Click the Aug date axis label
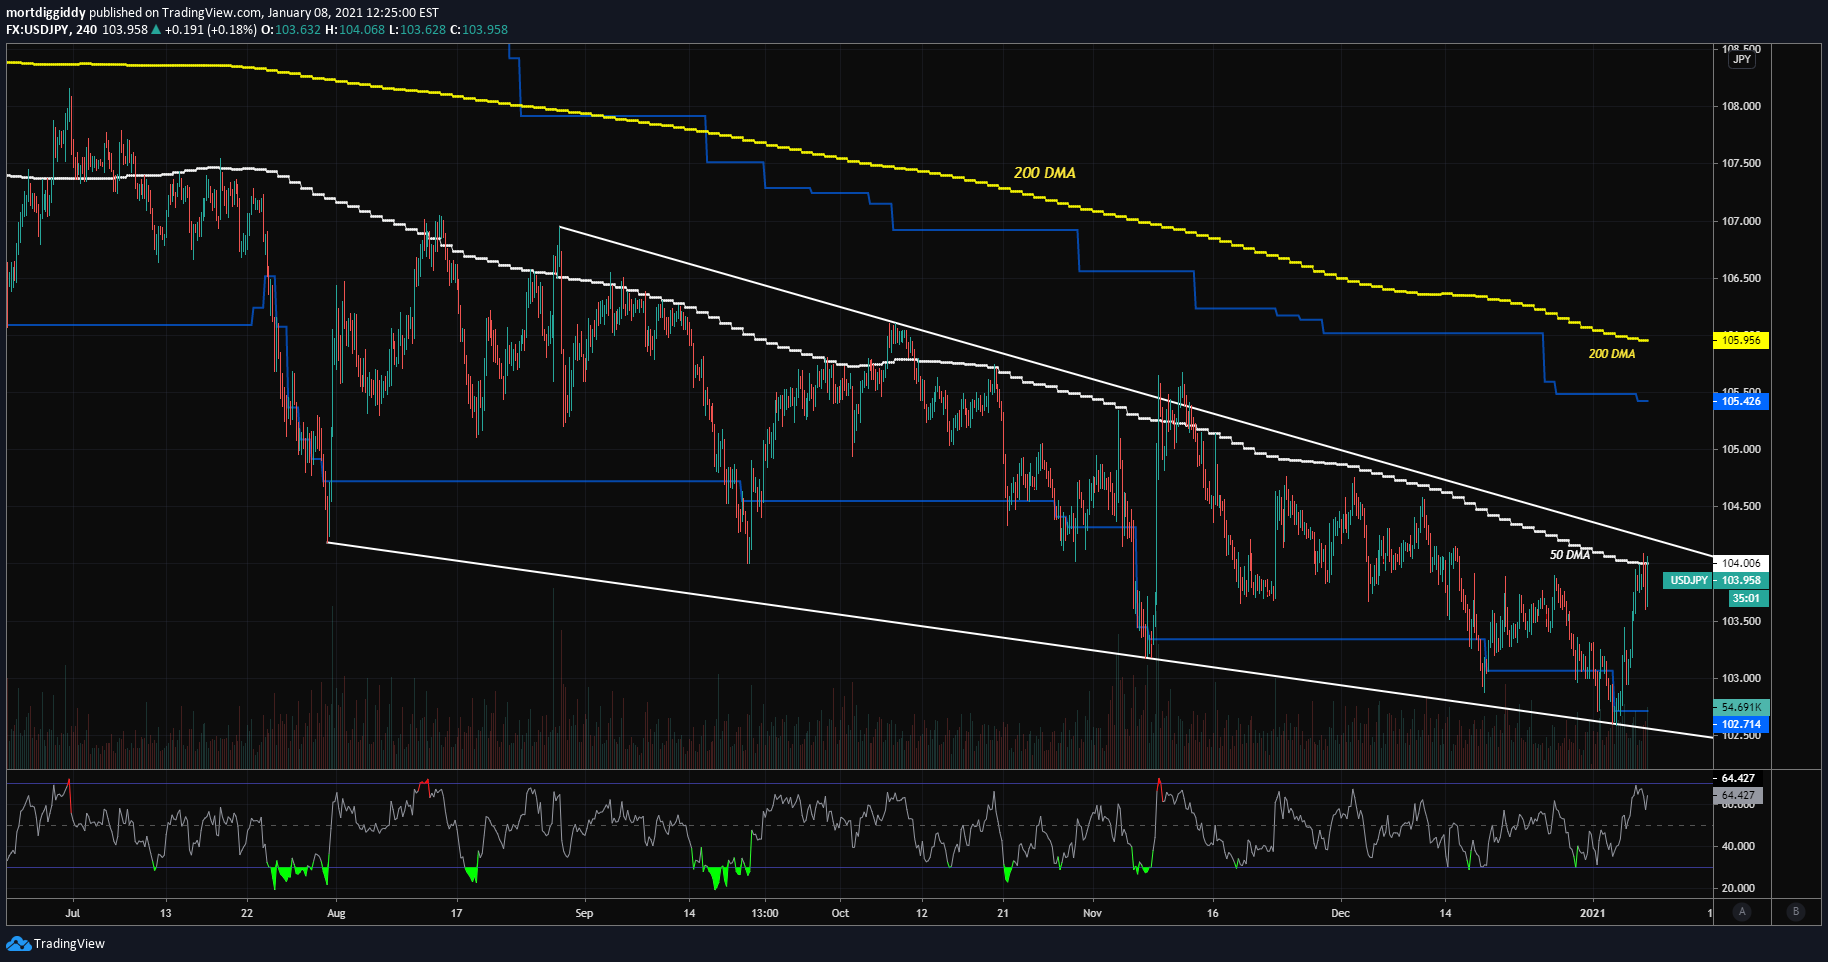This screenshot has width=1828, height=962. click(336, 913)
